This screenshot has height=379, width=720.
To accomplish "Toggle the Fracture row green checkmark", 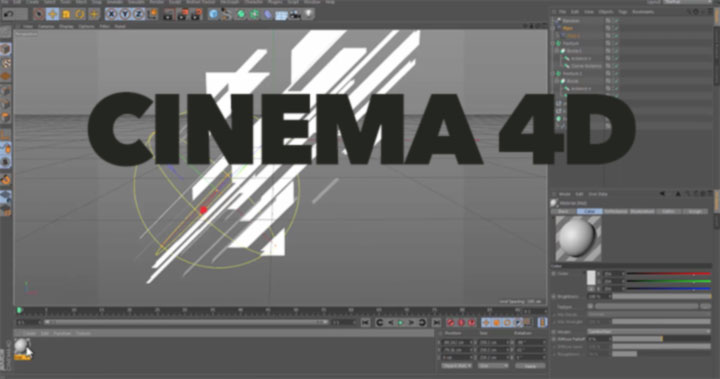I will tap(616, 43).
